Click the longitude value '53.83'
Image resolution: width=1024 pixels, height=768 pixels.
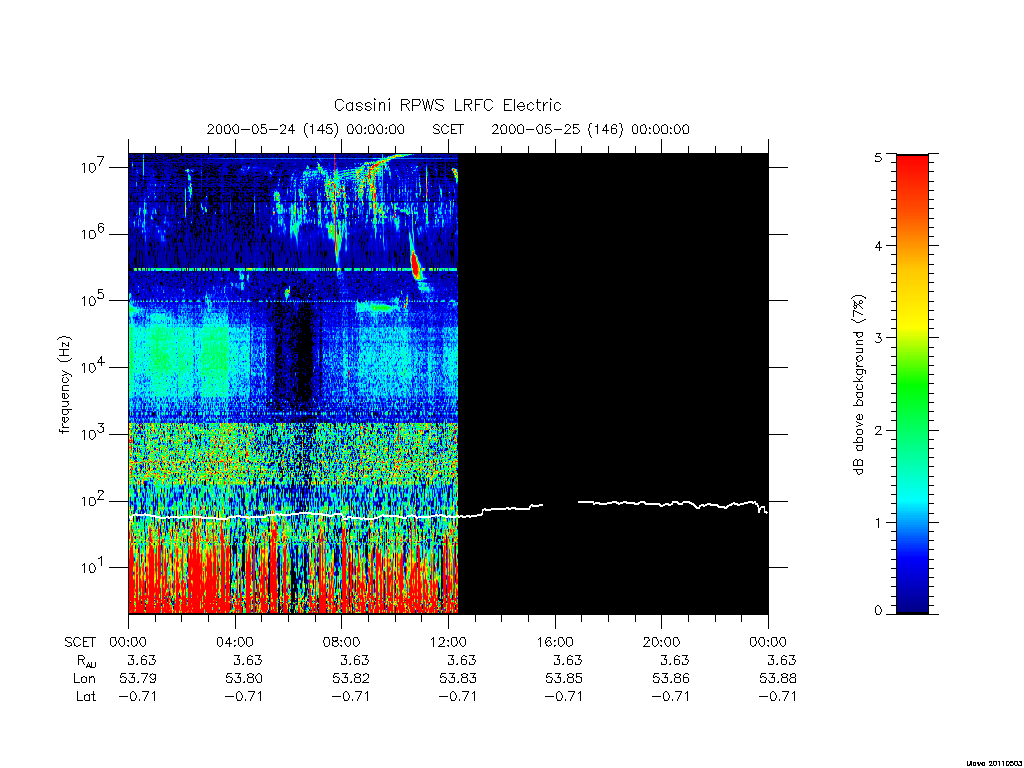coord(457,679)
